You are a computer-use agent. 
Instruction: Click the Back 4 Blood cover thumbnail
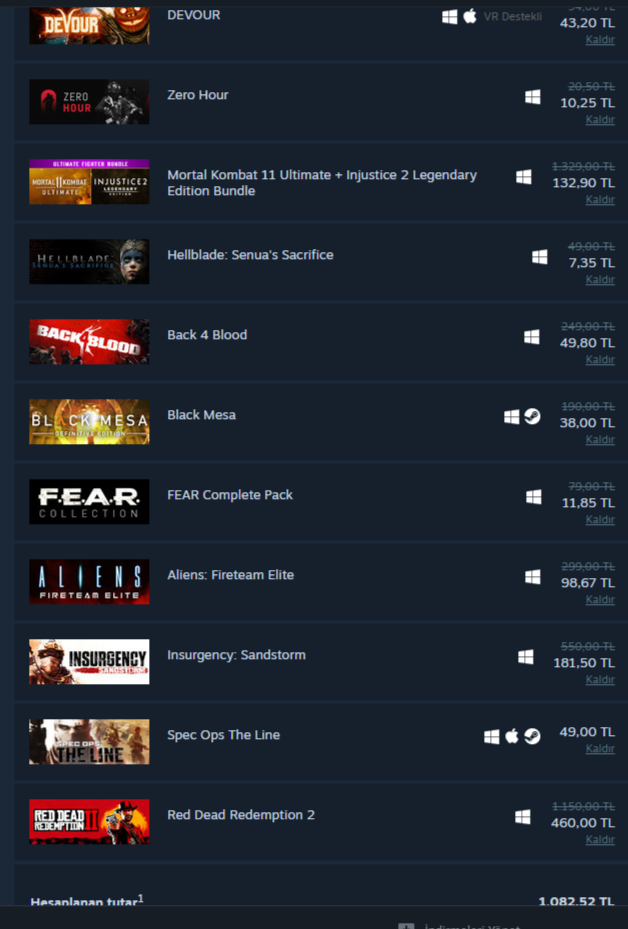pyautogui.click(x=89, y=342)
